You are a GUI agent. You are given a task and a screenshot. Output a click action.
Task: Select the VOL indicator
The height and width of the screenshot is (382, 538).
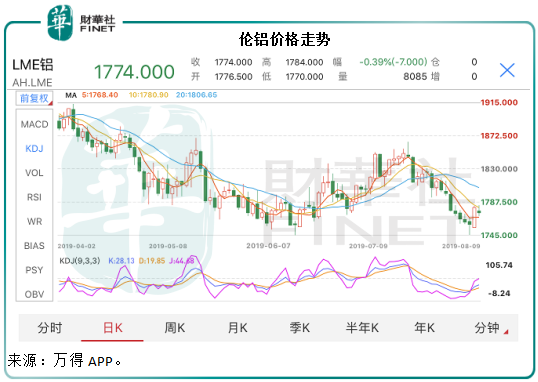(x=34, y=173)
